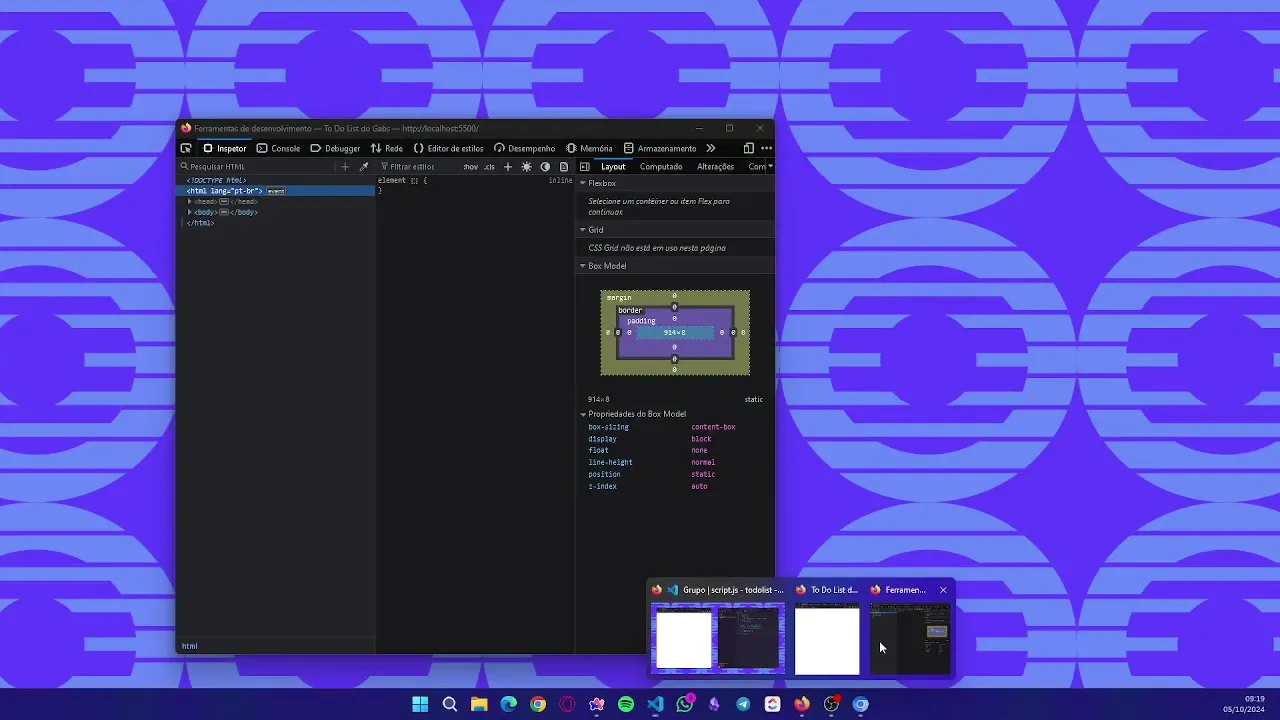1280x720 pixels.
Task: Toggle responsive design mode icon
Action: (748, 148)
